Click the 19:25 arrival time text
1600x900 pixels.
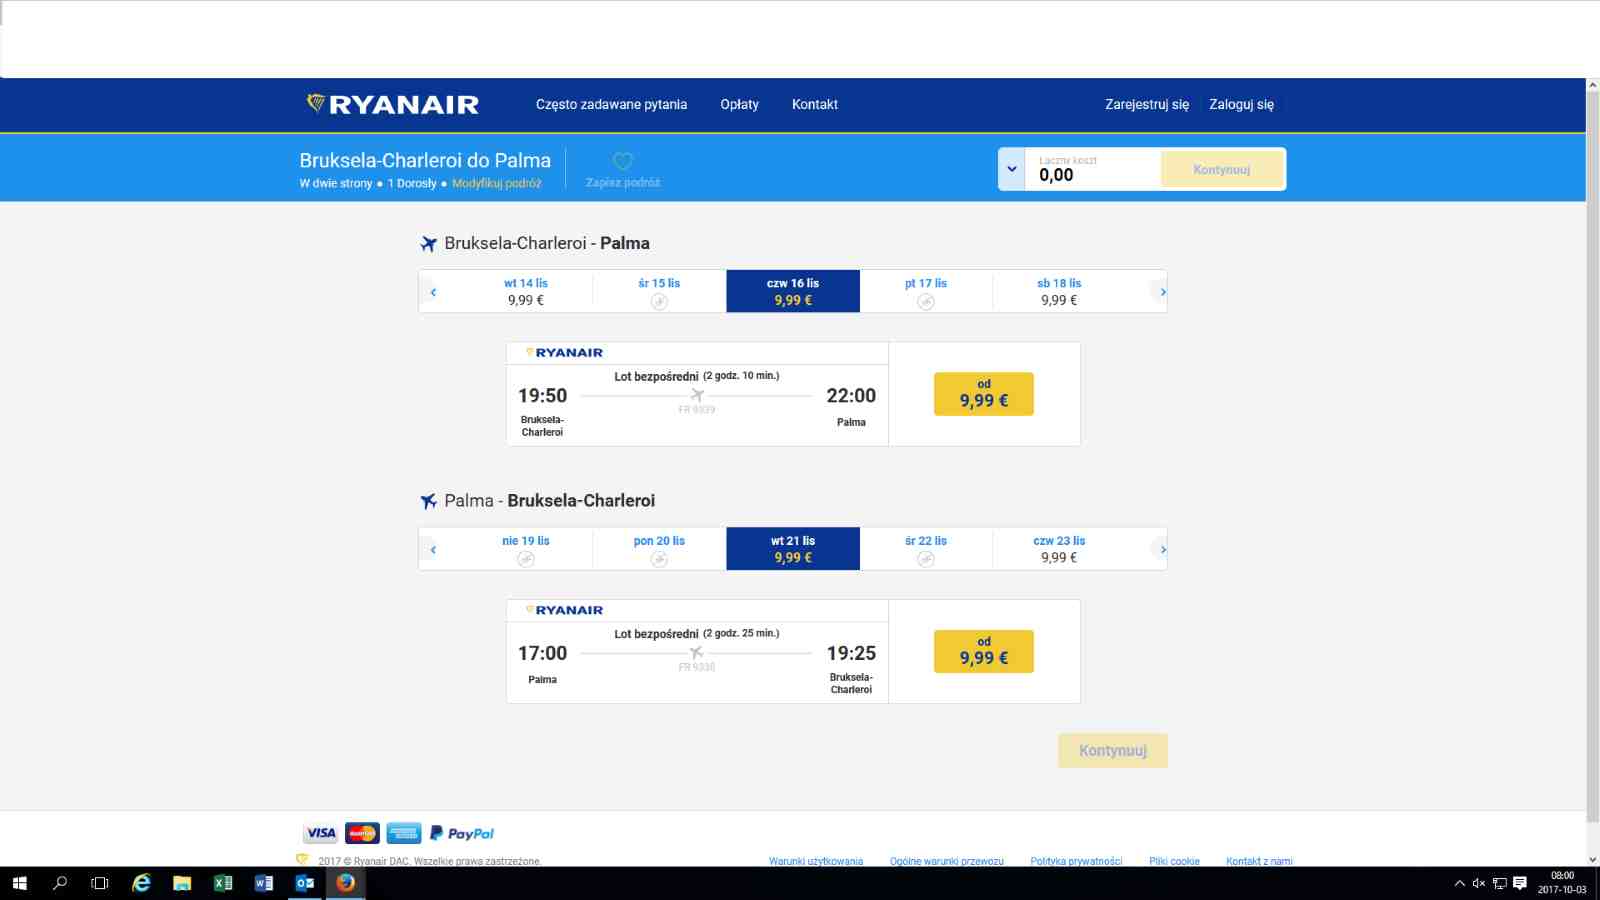pos(851,653)
